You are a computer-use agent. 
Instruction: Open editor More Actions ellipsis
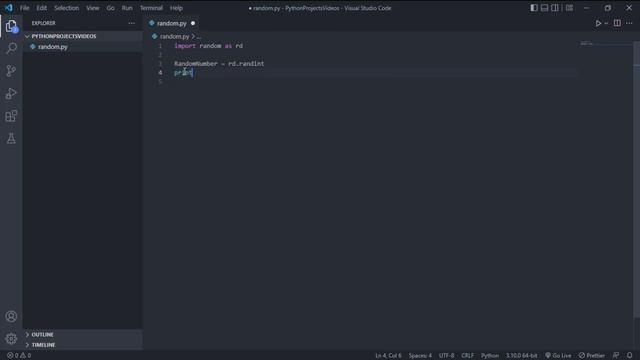tap(629, 23)
